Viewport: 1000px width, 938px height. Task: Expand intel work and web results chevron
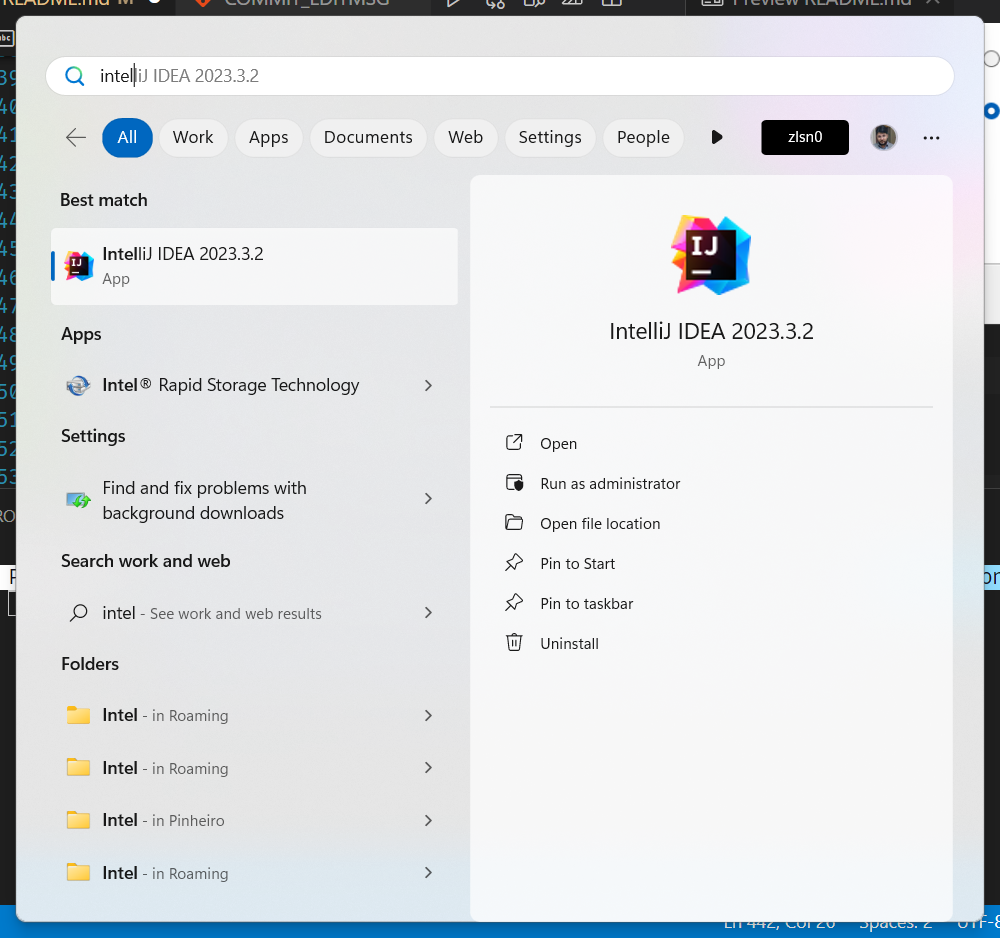429,613
